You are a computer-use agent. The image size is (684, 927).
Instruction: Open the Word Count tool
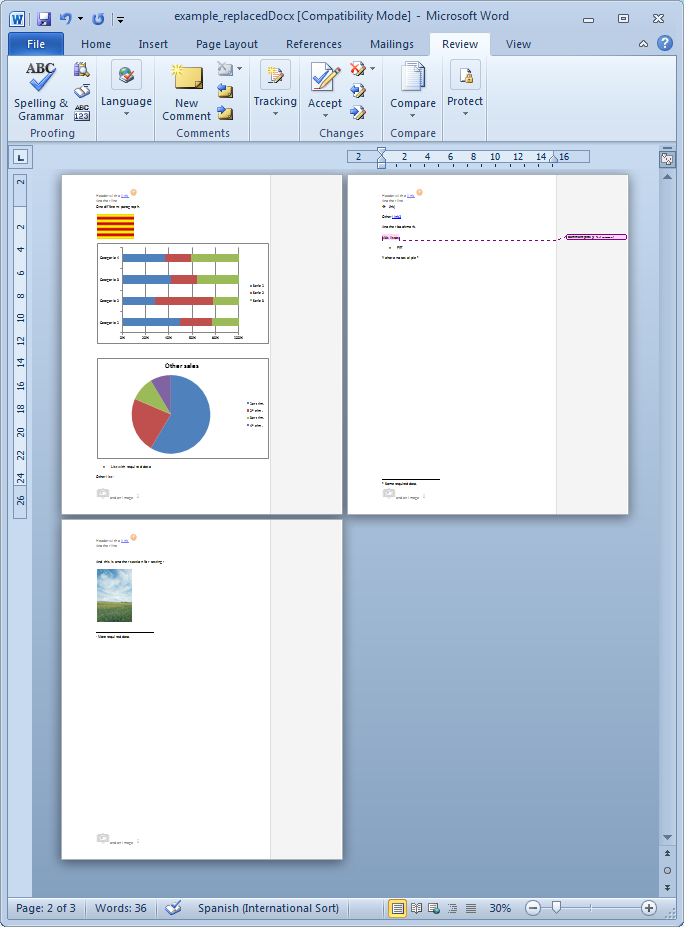[82, 112]
